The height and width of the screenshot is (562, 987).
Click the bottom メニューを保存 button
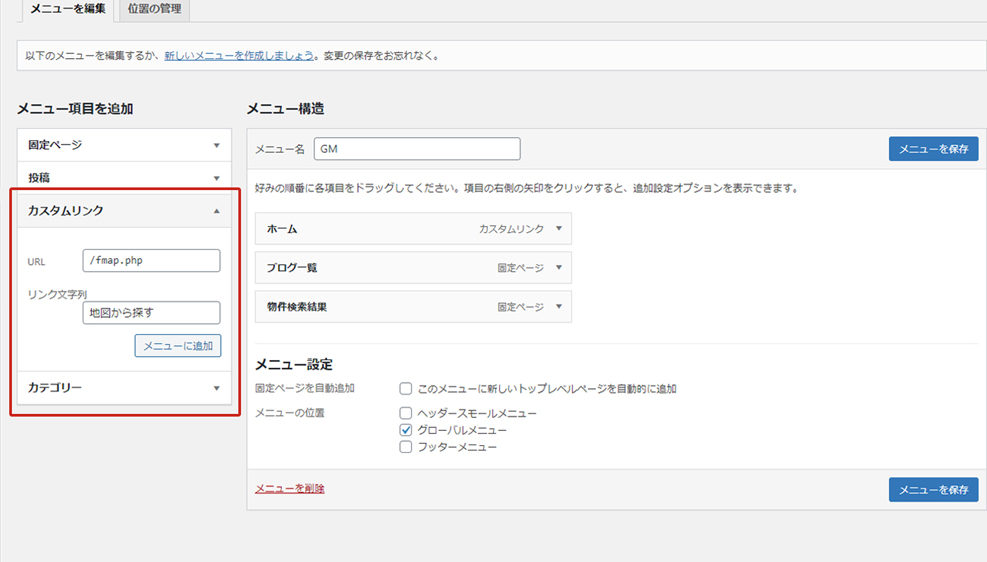(x=933, y=489)
